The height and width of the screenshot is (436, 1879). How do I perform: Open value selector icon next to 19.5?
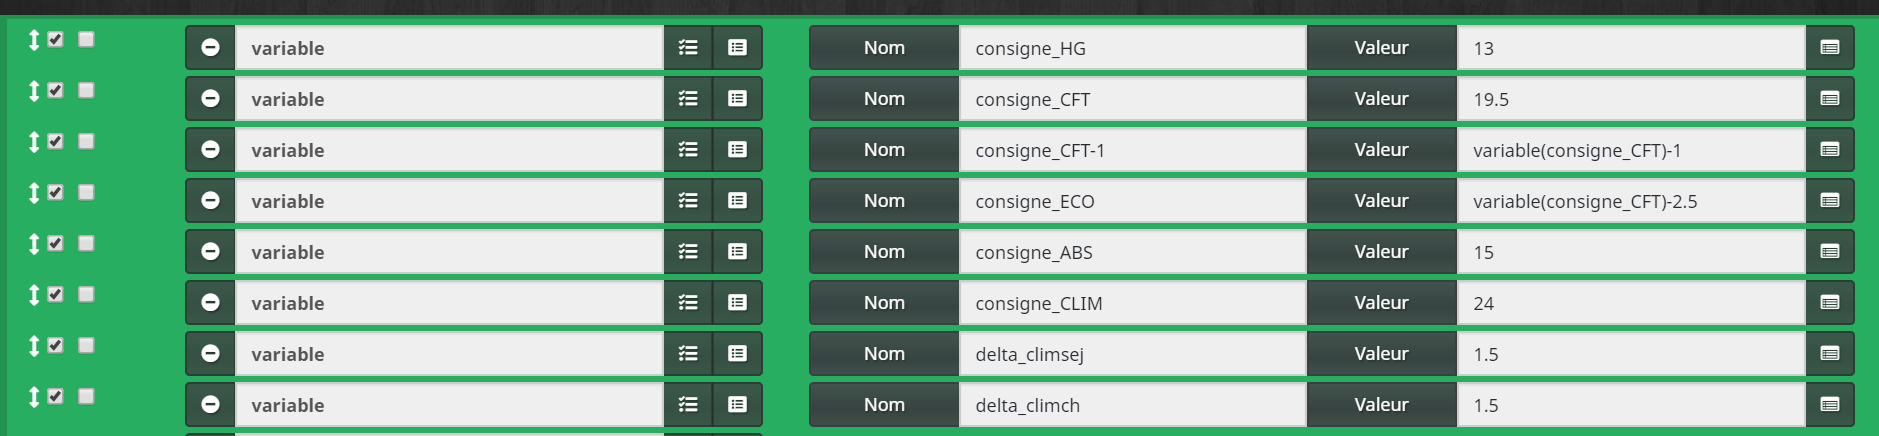coord(1830,99)
